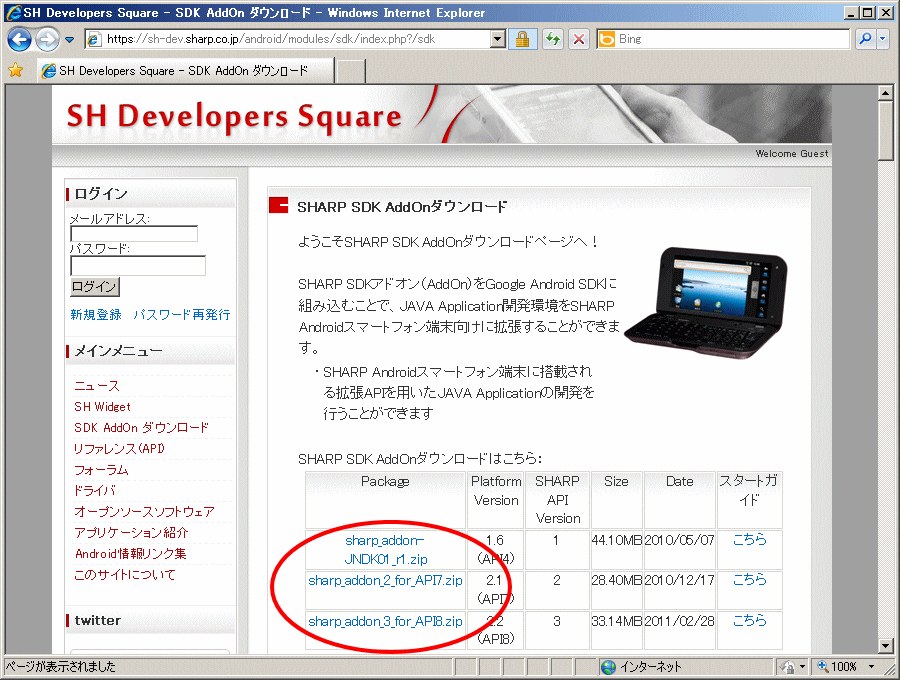Viewport: 900px width, 680px height.
Task: Click the vertical scrollbar thumb
Action: click(x=886, y=130)
